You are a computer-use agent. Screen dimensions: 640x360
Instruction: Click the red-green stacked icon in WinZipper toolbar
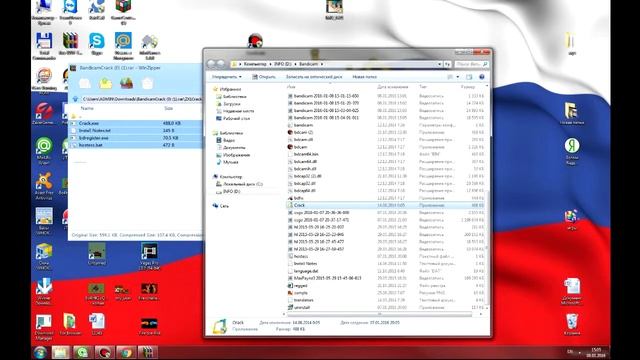click(127, 83)
